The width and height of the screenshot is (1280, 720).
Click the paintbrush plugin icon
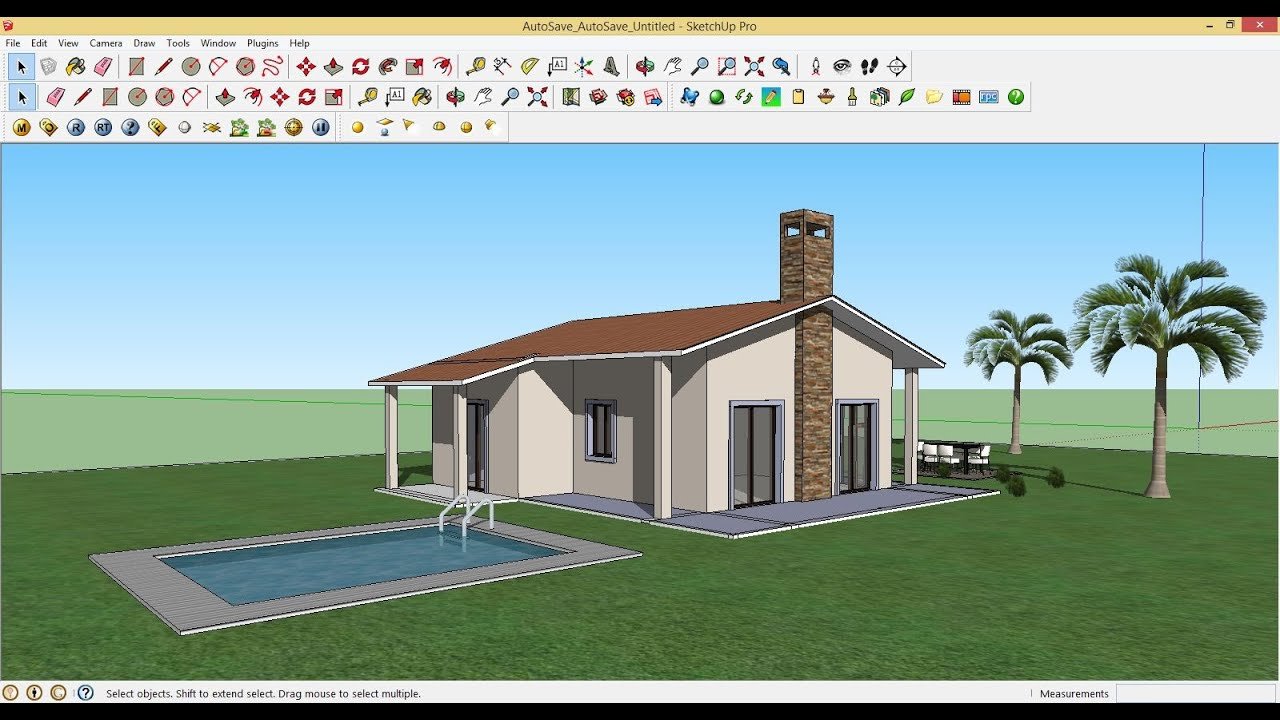(x=852, y=97)
